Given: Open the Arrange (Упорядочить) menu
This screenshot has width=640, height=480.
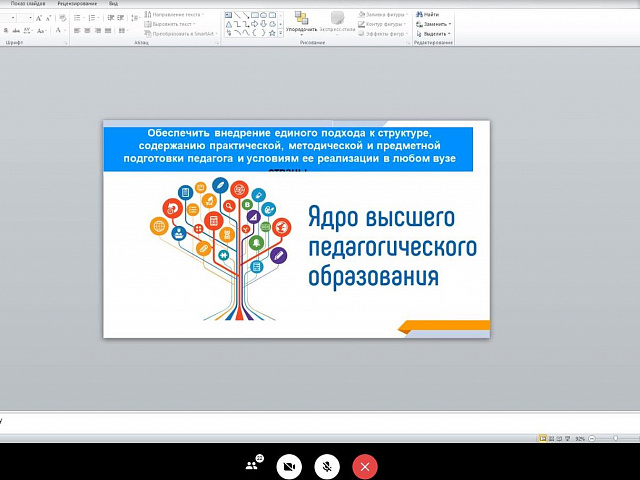Looking at the screenshot, I should tap(301, 24).
